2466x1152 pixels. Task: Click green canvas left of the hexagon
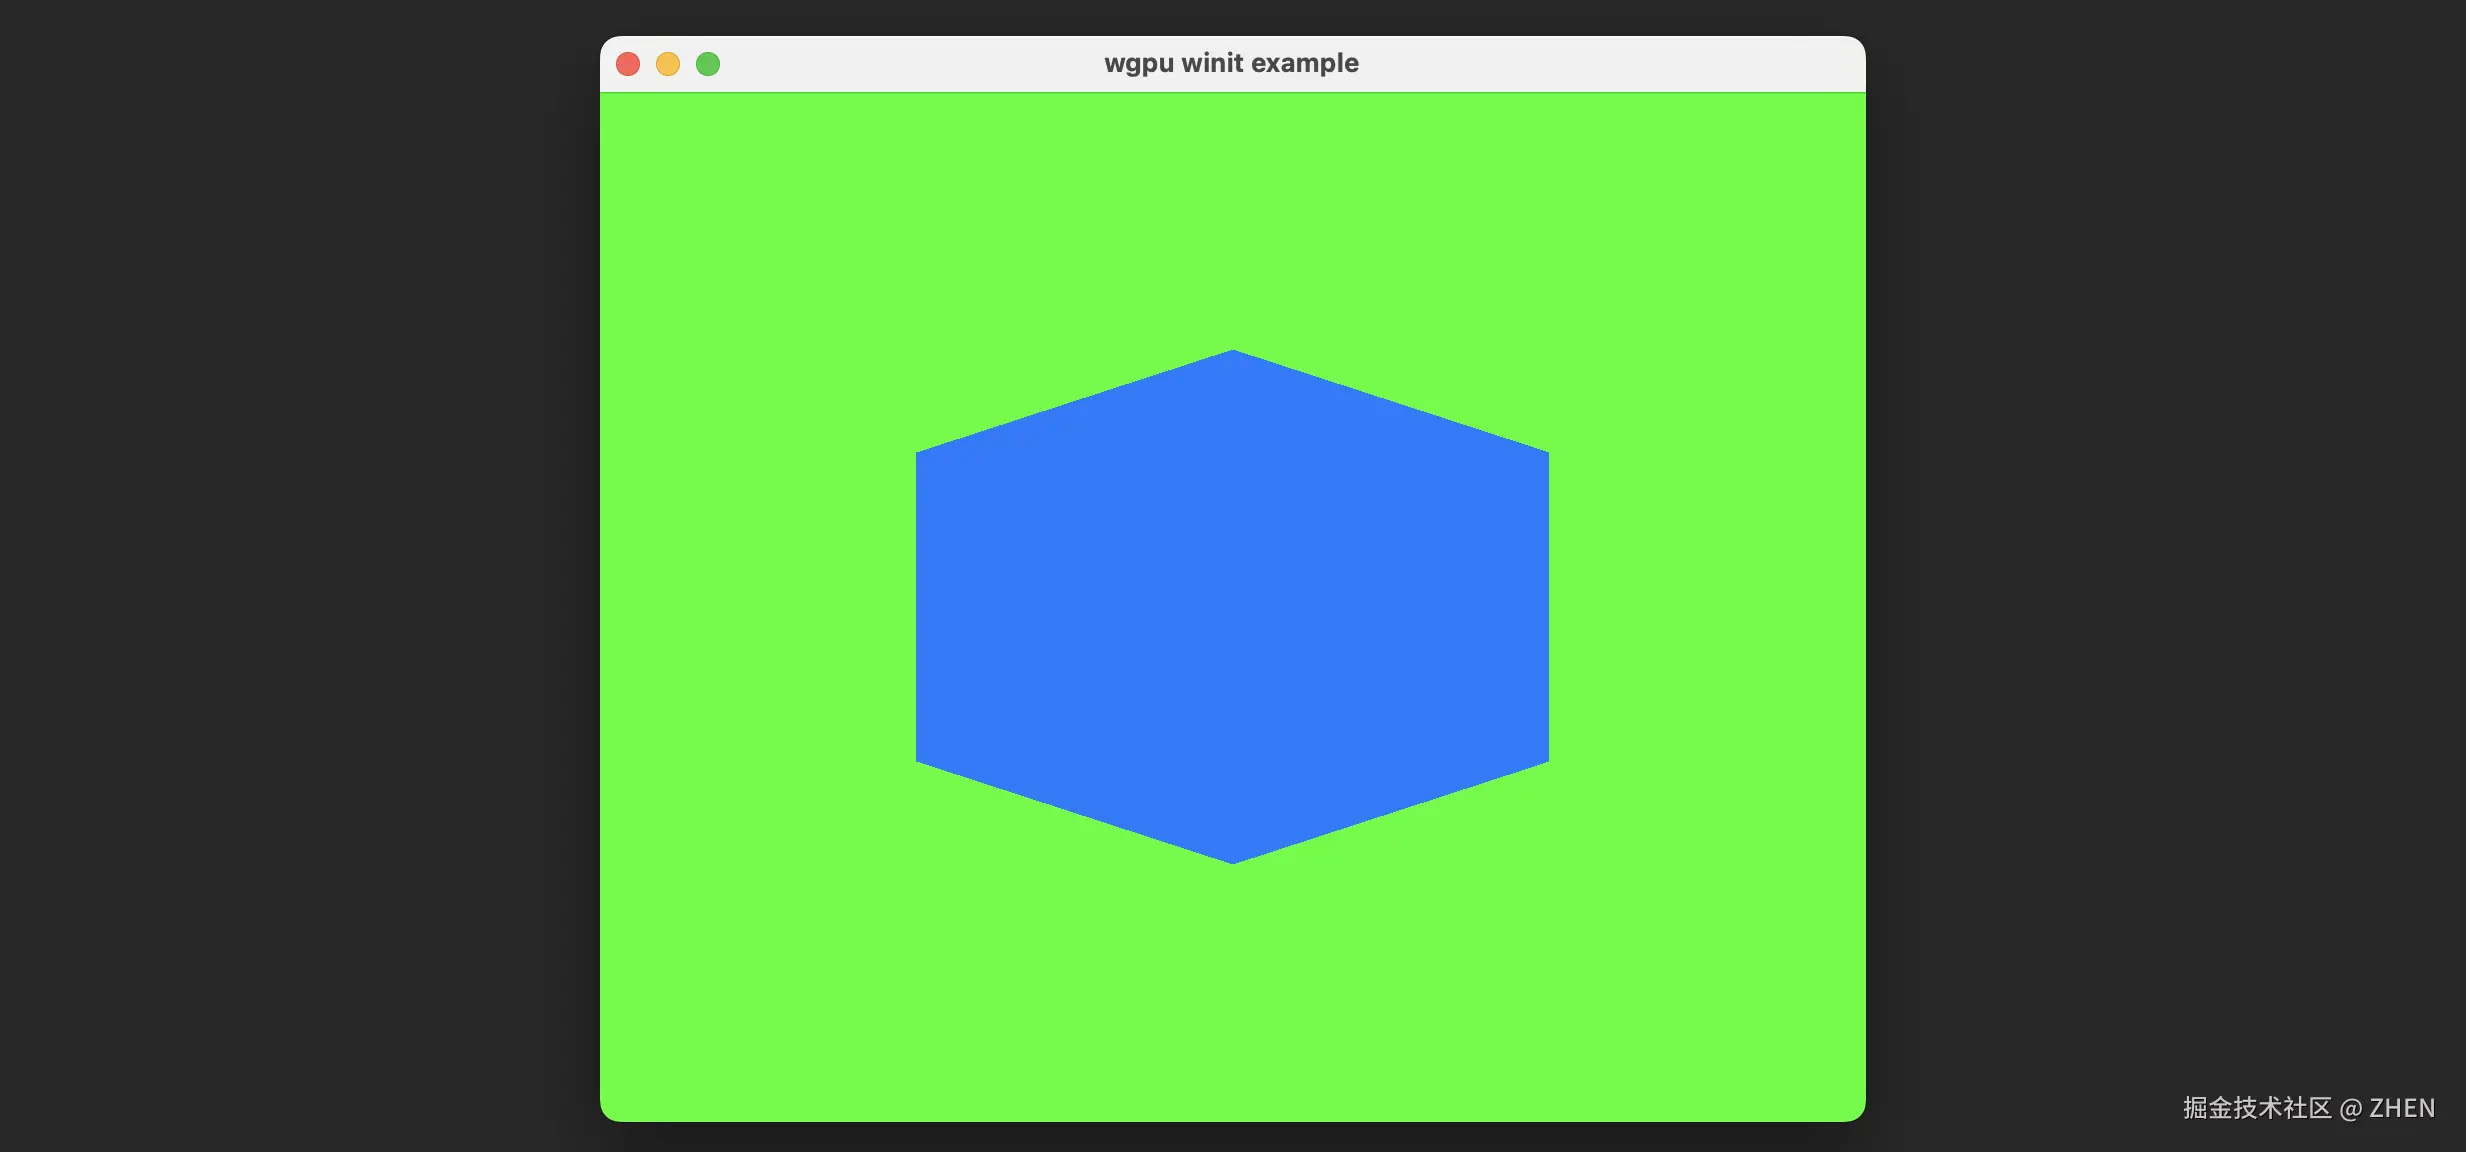(x=760, y=607)
